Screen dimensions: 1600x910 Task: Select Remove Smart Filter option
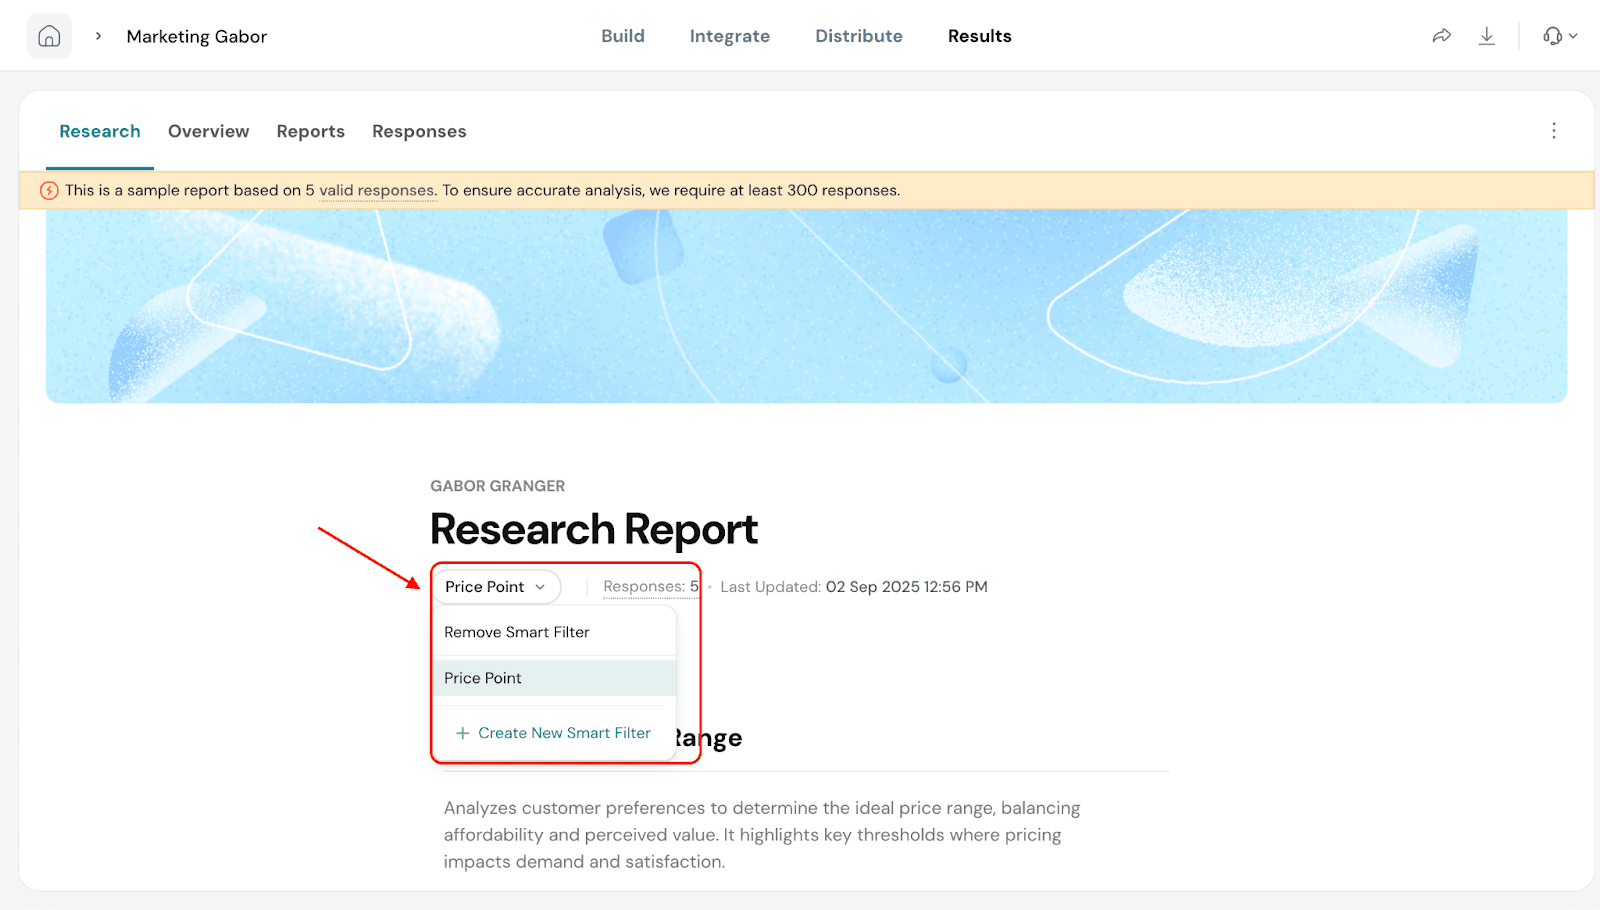pos(517,632)
